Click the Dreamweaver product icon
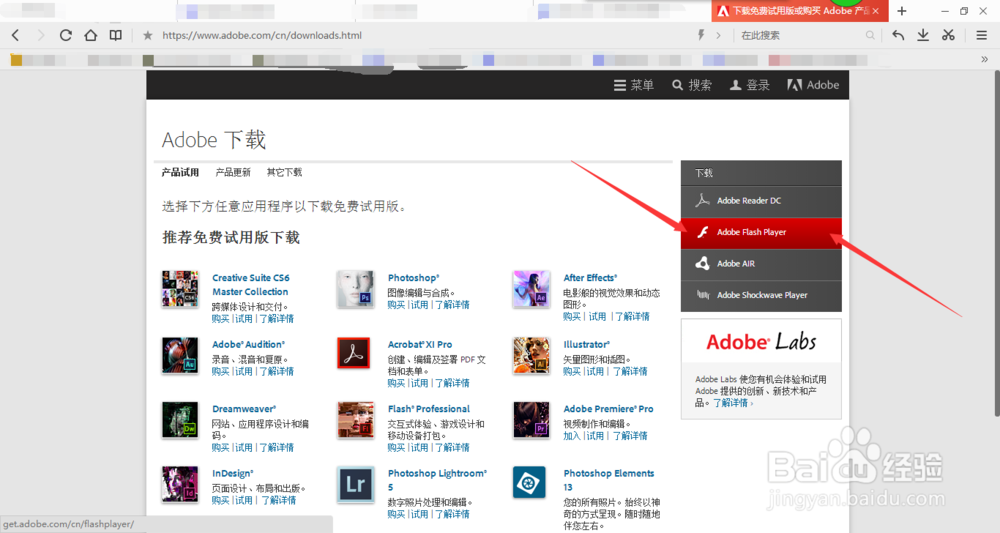Screen dimensions: 1000x533 tap(180, 420)
